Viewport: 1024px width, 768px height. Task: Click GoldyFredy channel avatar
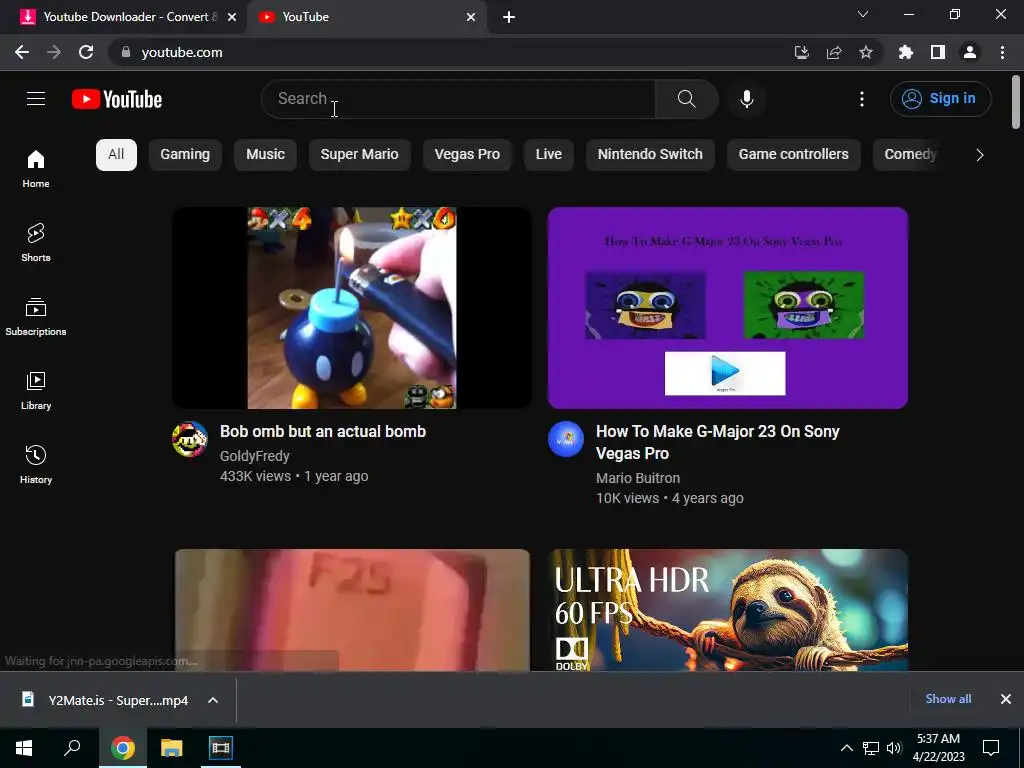point(189,439)
